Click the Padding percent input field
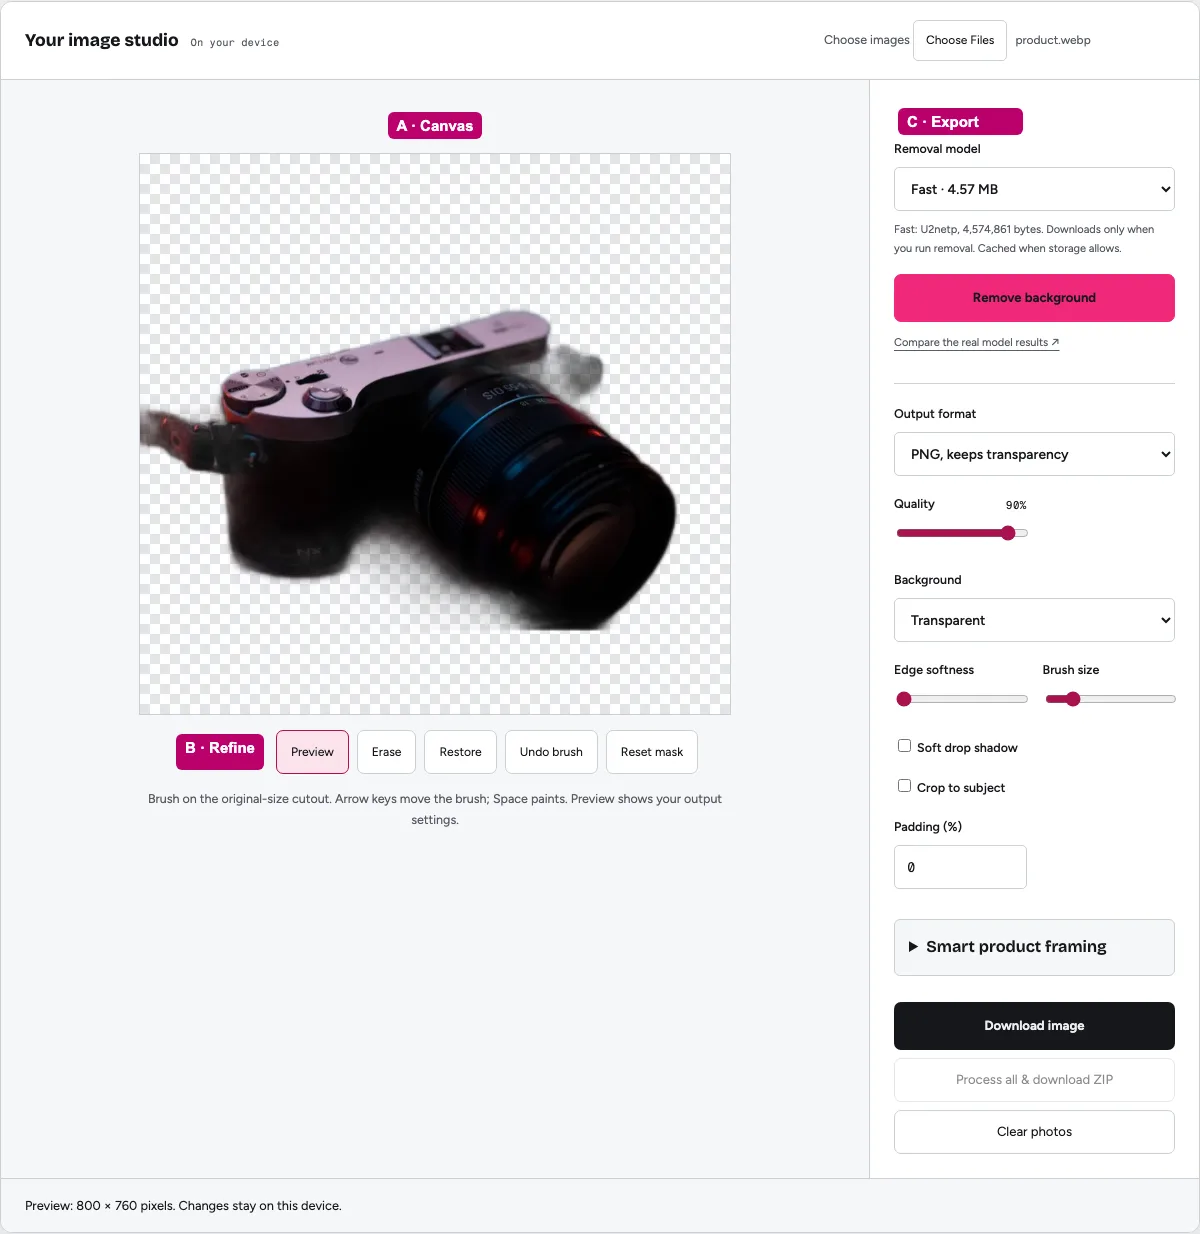The image size is (1200, 1234). [960, 867]
